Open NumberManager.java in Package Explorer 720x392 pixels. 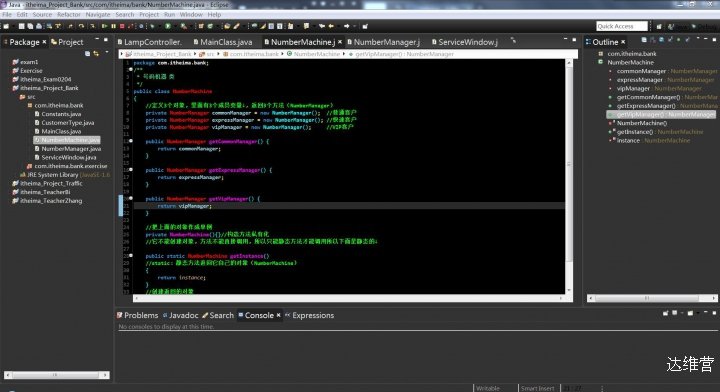coord(71,149)
